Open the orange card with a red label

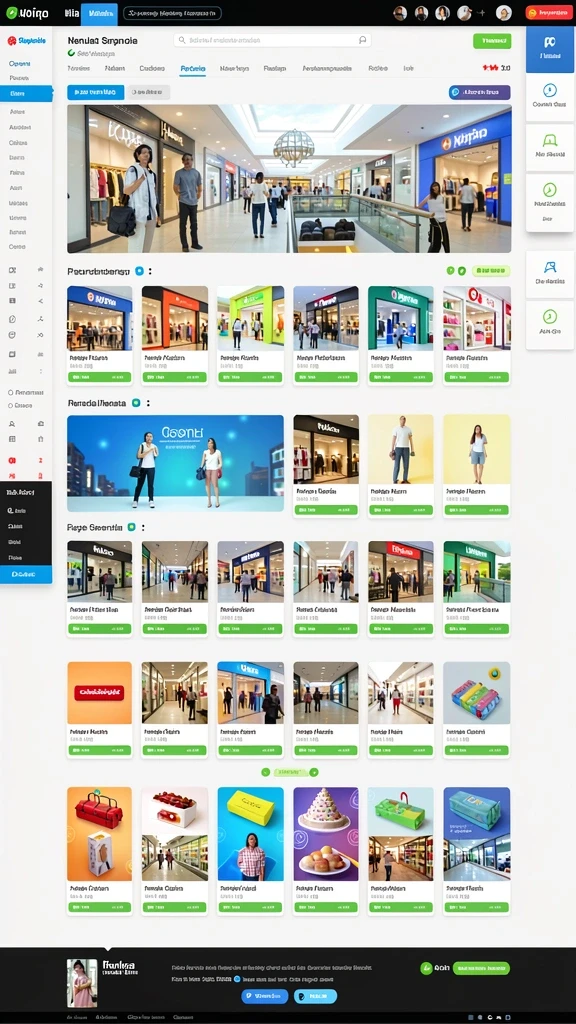[x=99, y=709]
